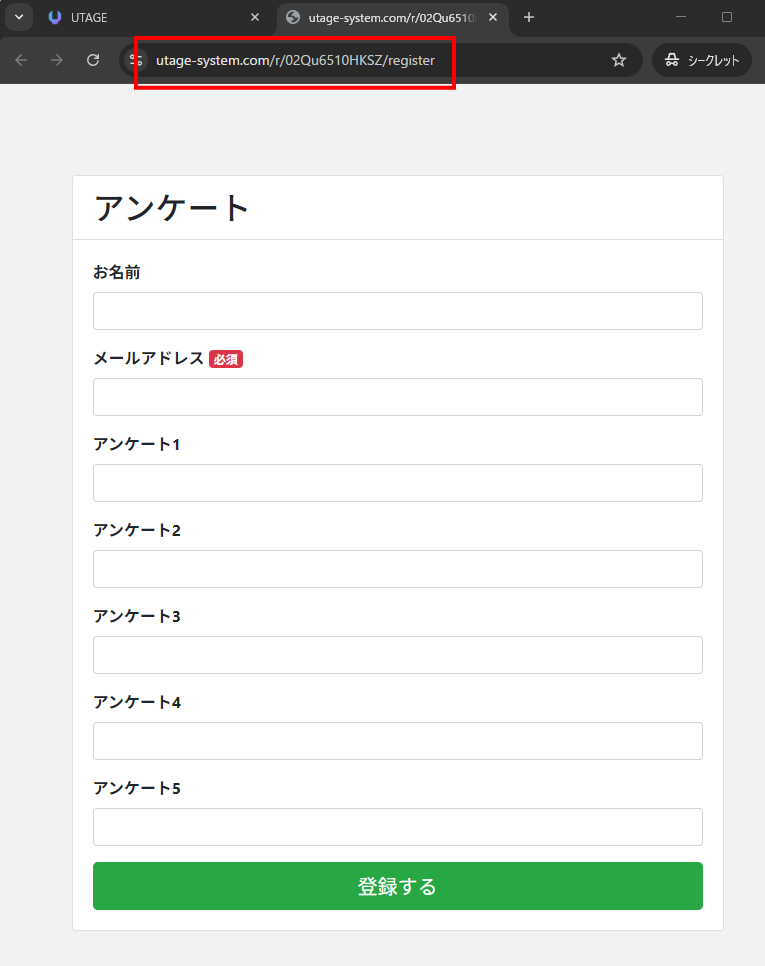This screenshot has width=765, height=966.
Task: Bookmark page with the star icon
Action: click(619, 60)
